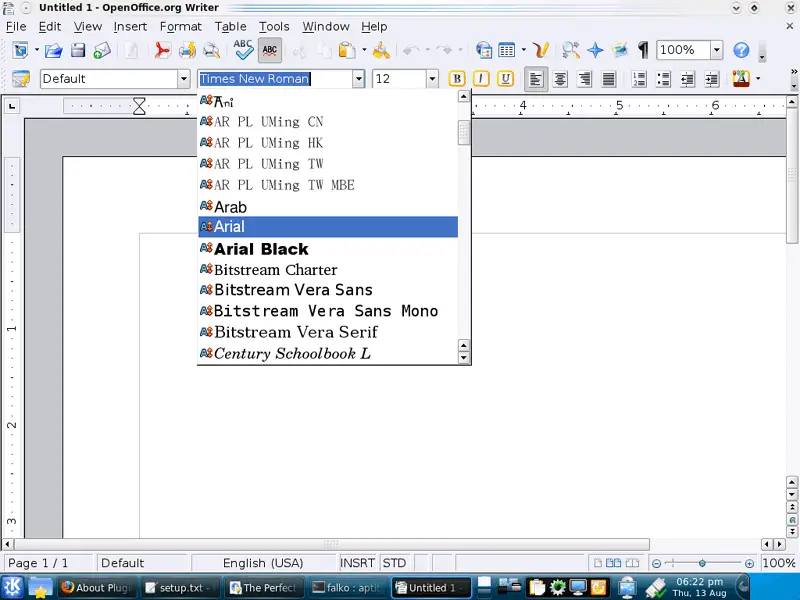Open the Font Color palette arrow
This screenshot has width=800, height=600.
[x=758, y=79]
